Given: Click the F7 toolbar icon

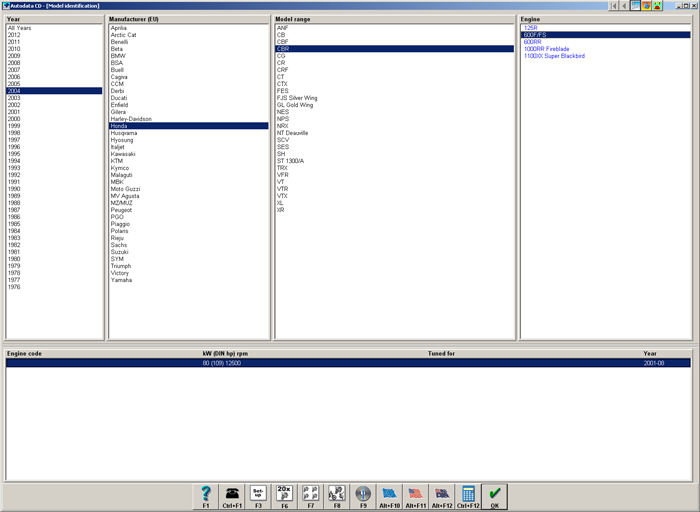Looking at the screenshot, I should pyautogui.click(x=311, y=496).
